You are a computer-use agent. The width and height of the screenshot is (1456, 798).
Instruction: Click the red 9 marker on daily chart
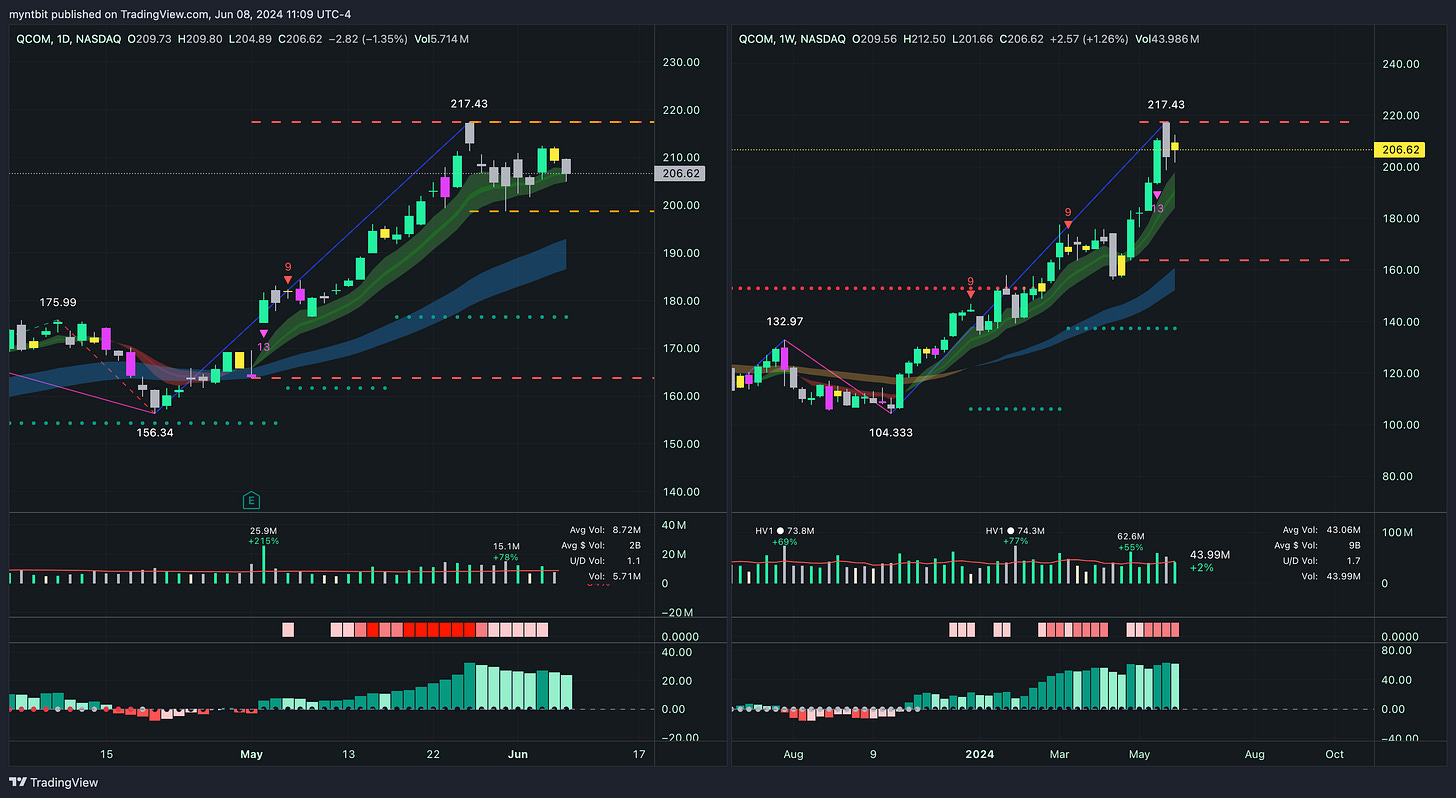(x=288, y=267)
